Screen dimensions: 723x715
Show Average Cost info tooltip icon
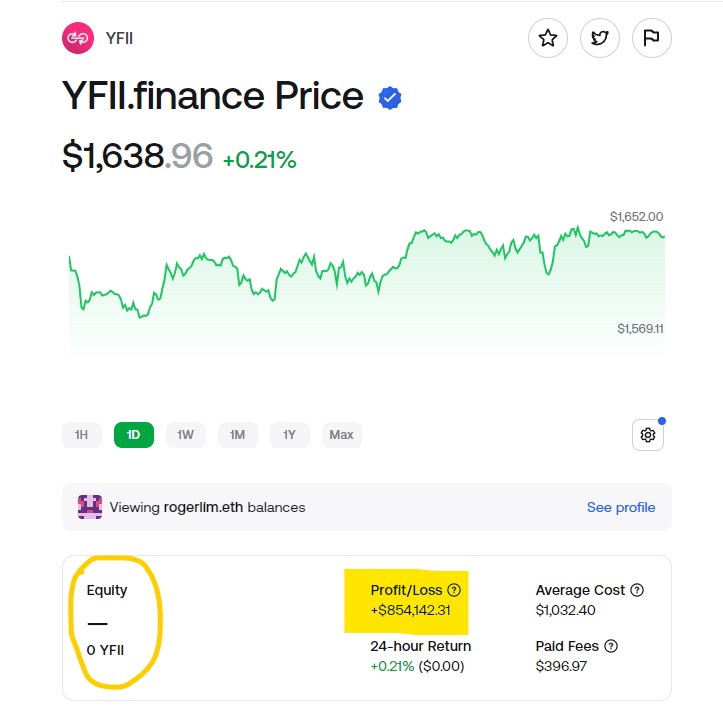[638, 590]
